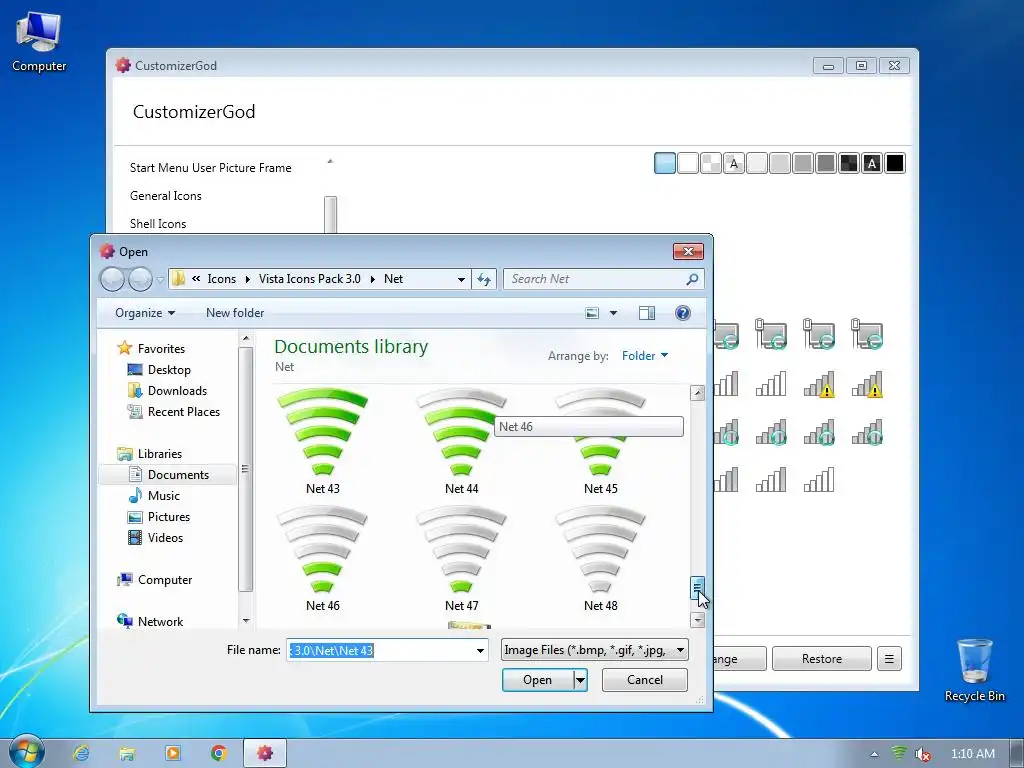Open the CustomizerGod hamburger menu
Viewport: 1024px width, 768px height.
(889, 659)
